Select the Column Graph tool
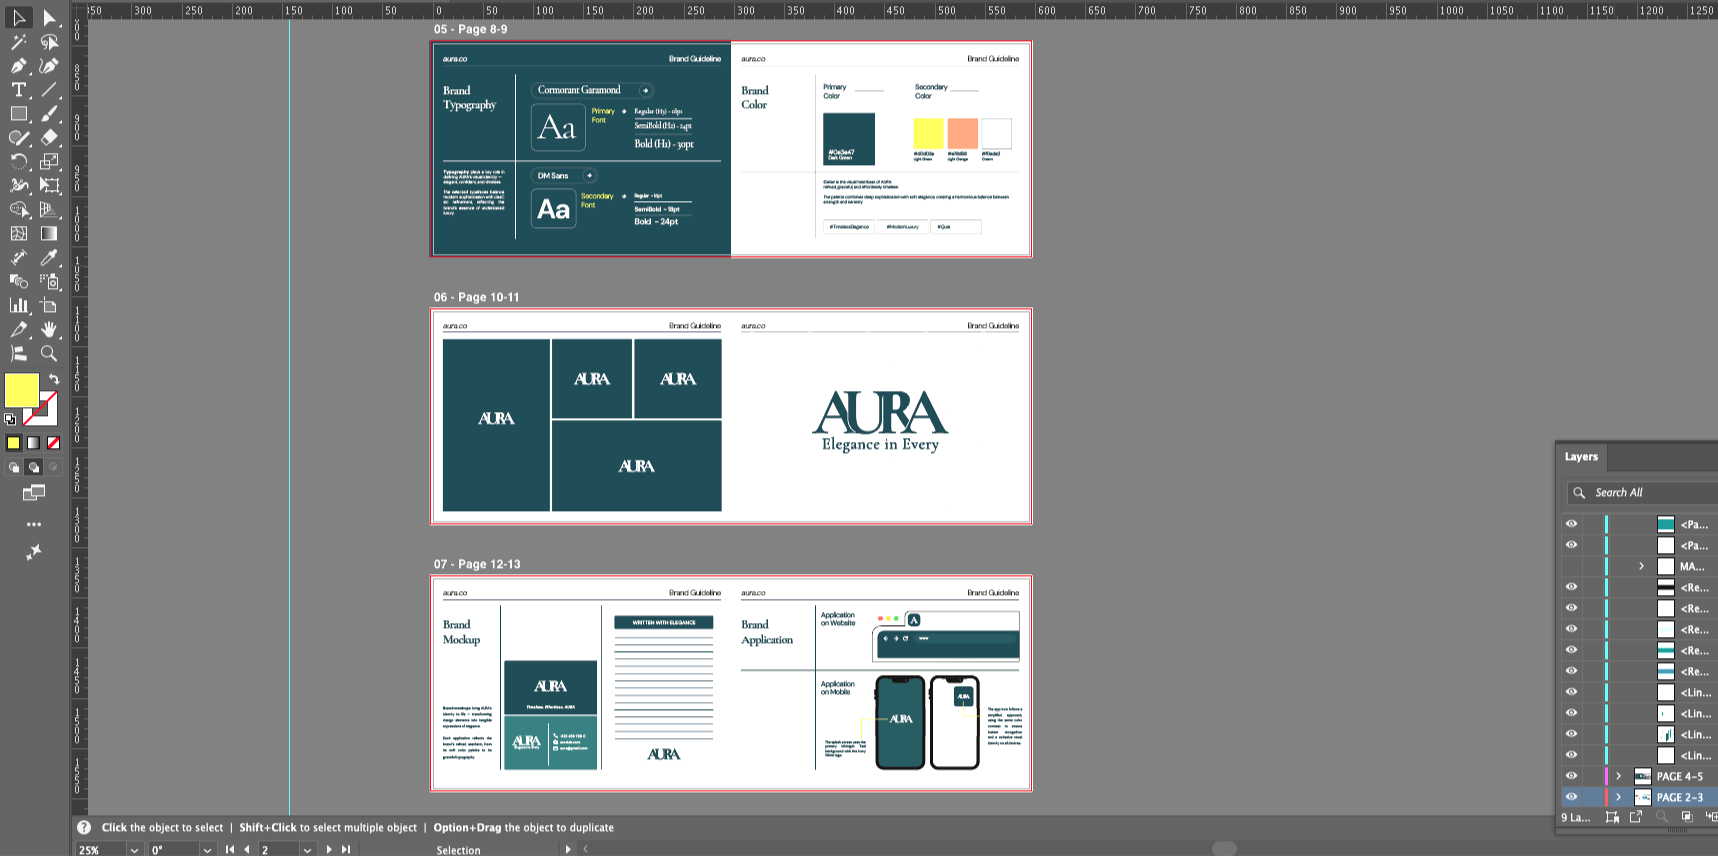The image size is (1718, 856). tap(19, 306)
